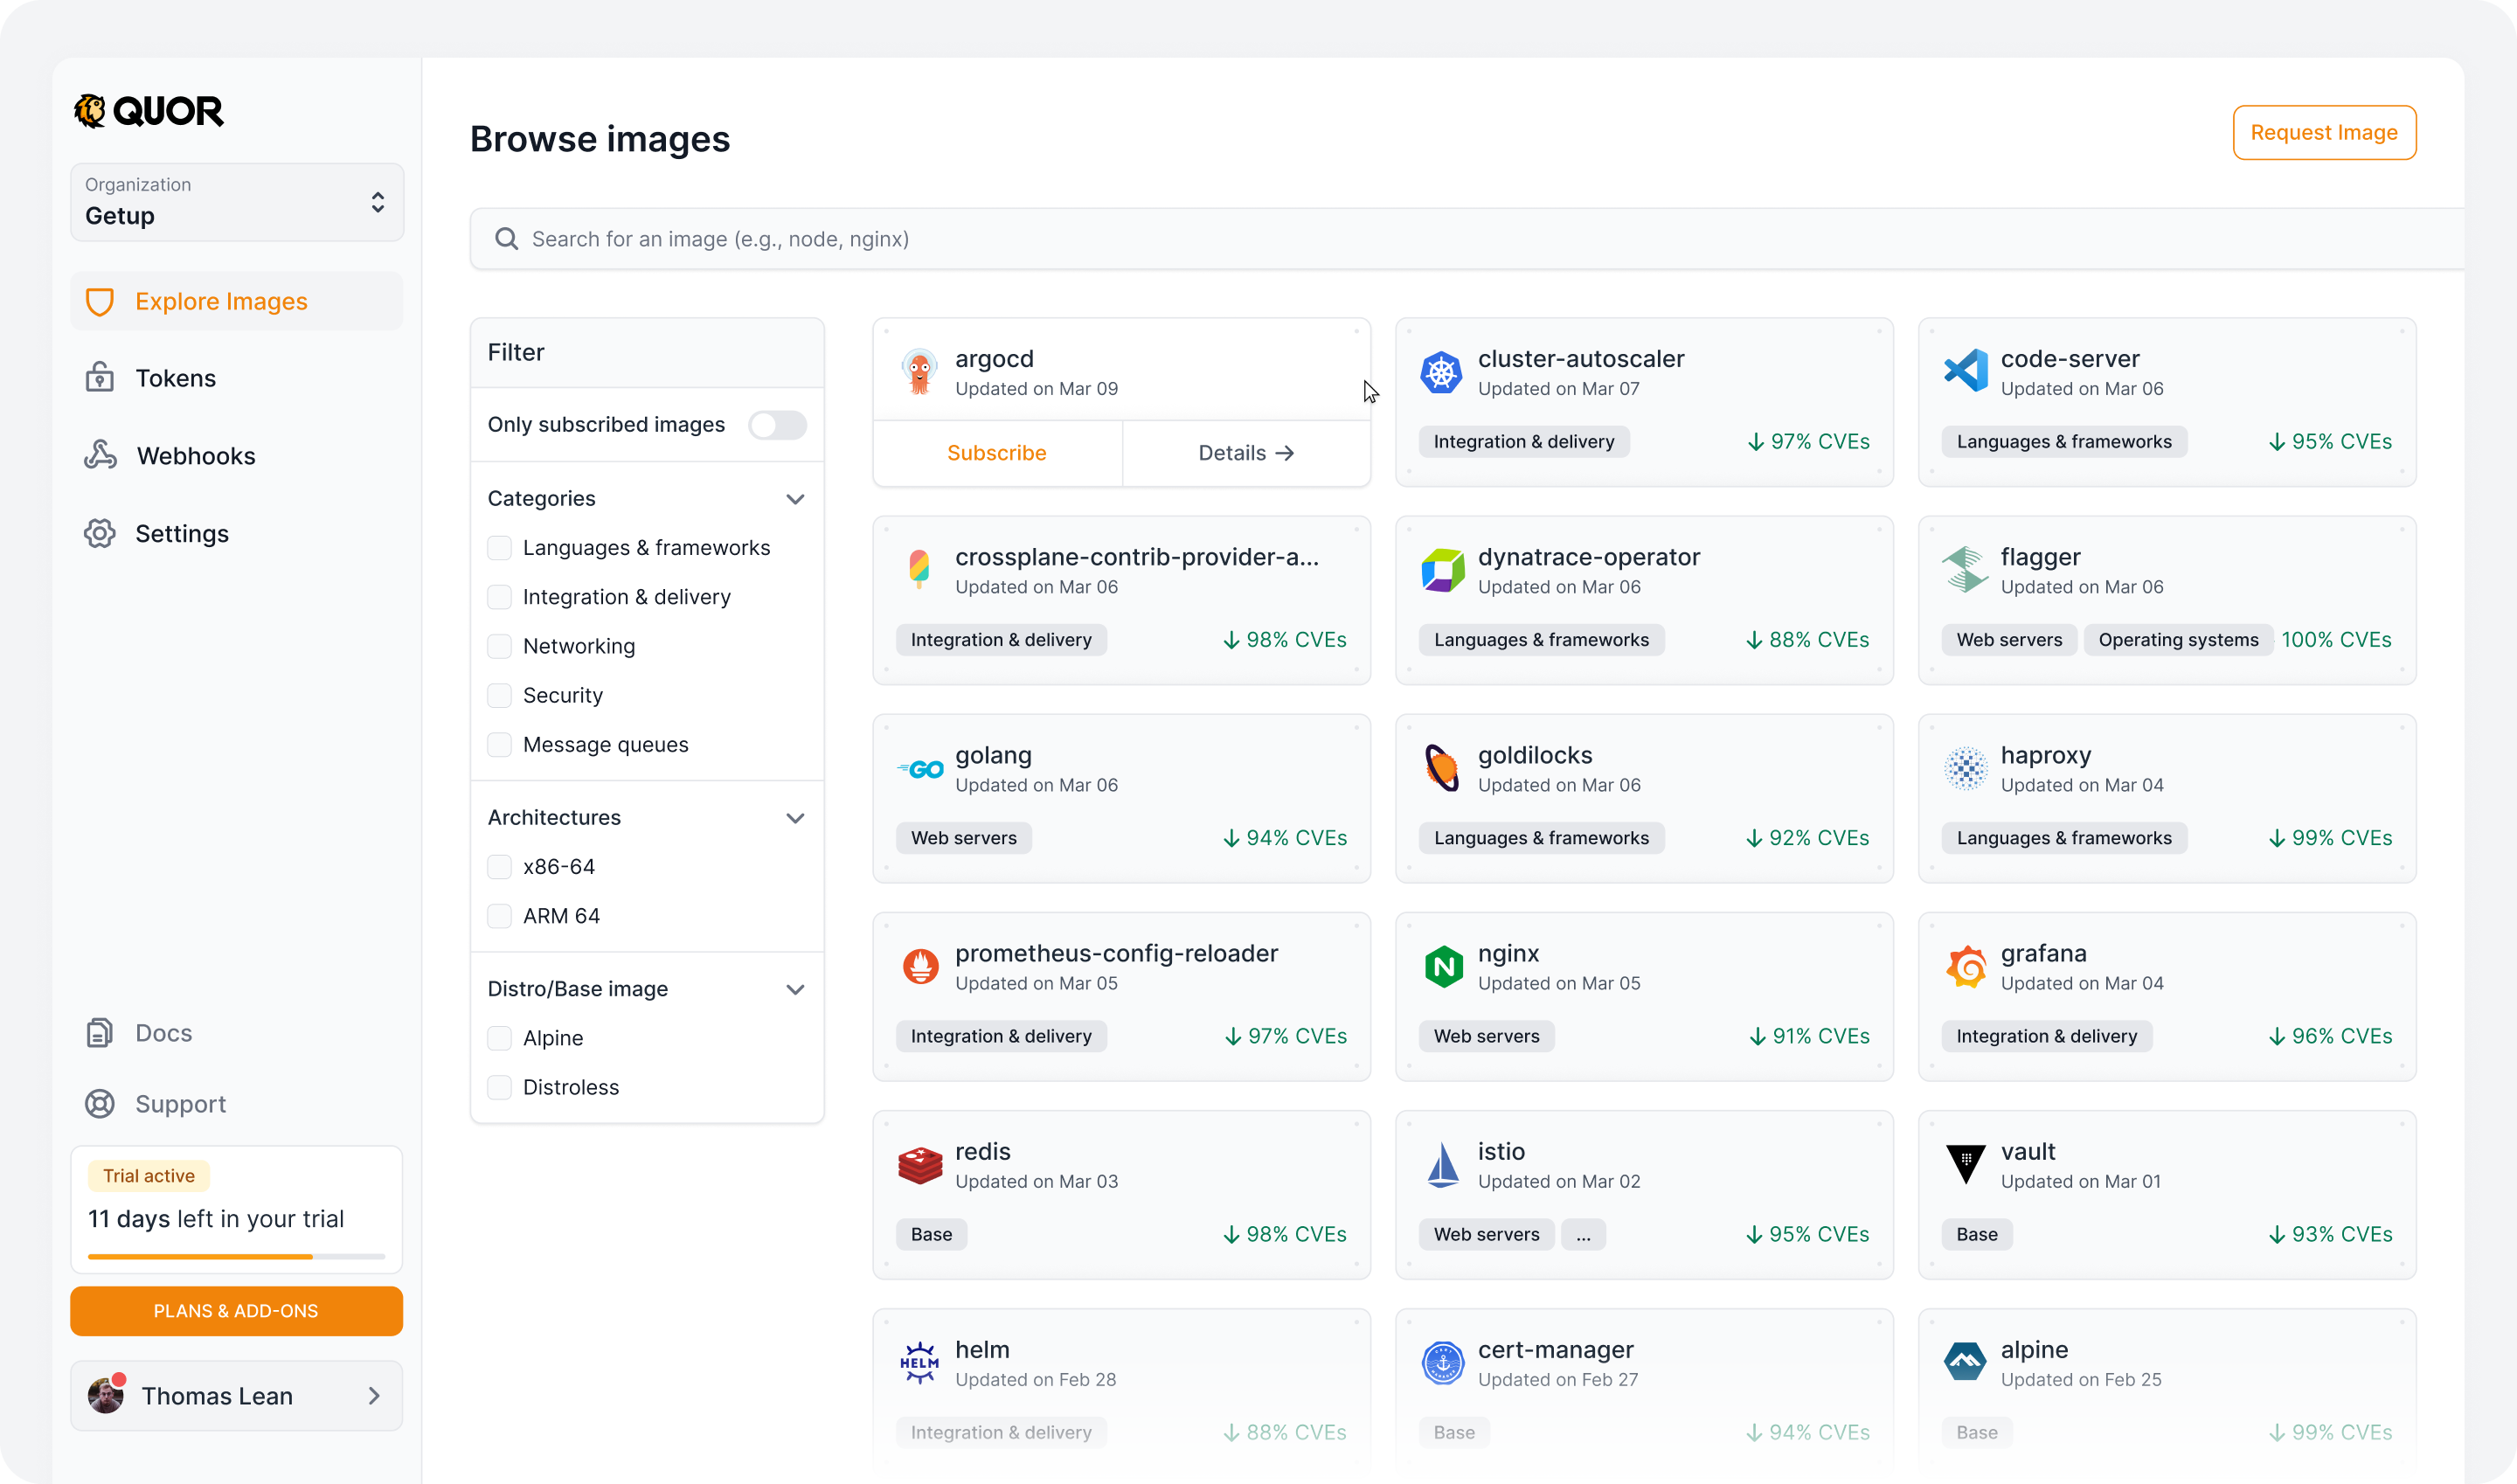Toggle Only subscribed images switch
2517x1484 pixels.
[777, 425]
